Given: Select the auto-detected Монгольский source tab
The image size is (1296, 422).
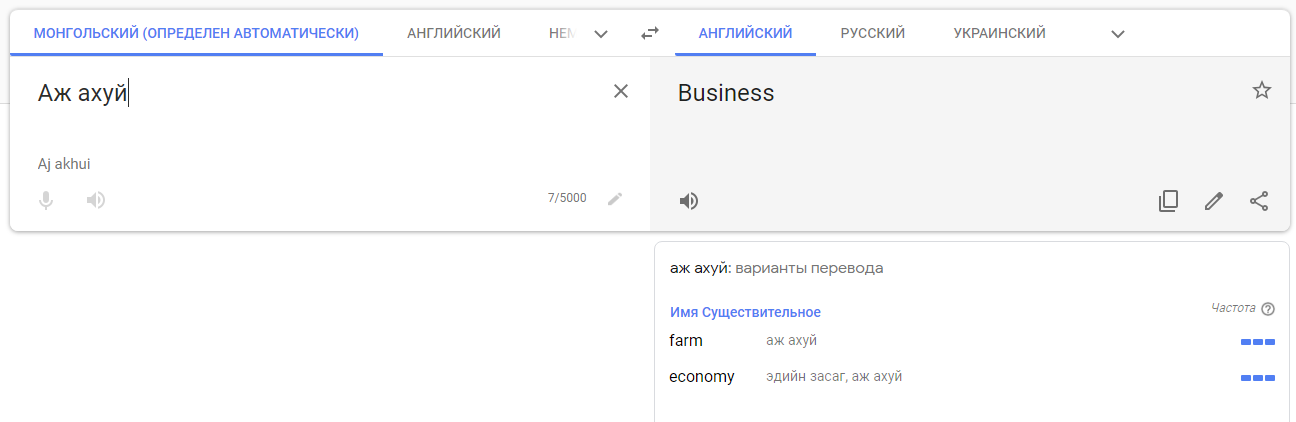Looking at the screenshot, I should click(x=196, y=33).
